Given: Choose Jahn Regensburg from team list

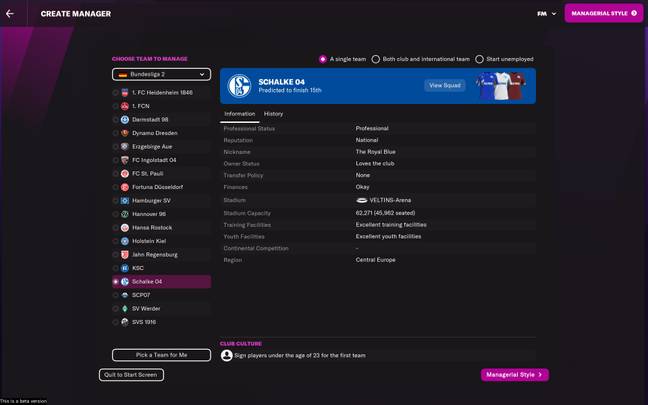Looking at the screenshot, I should pyautogui.click(x=161, y=255).
